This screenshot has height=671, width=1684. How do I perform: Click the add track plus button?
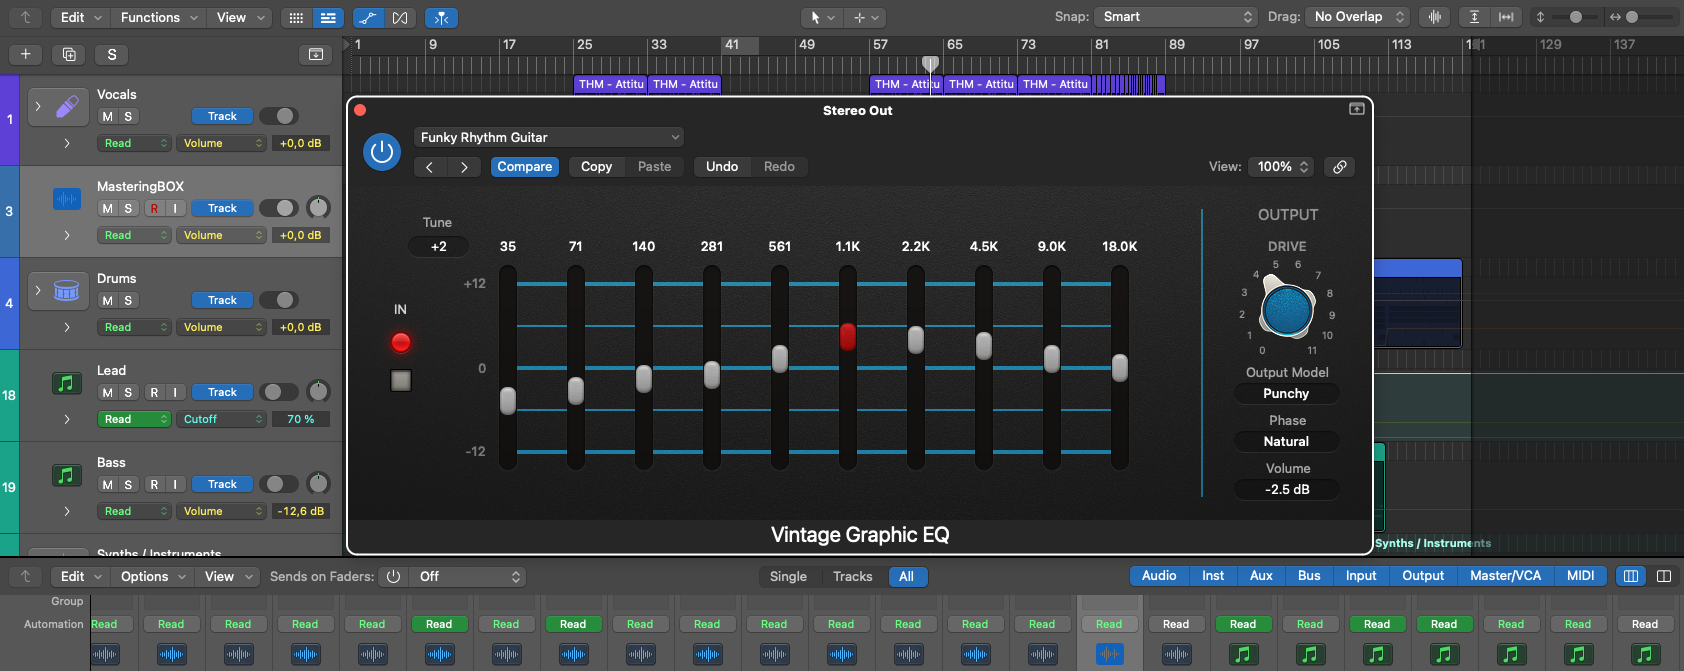25,54
